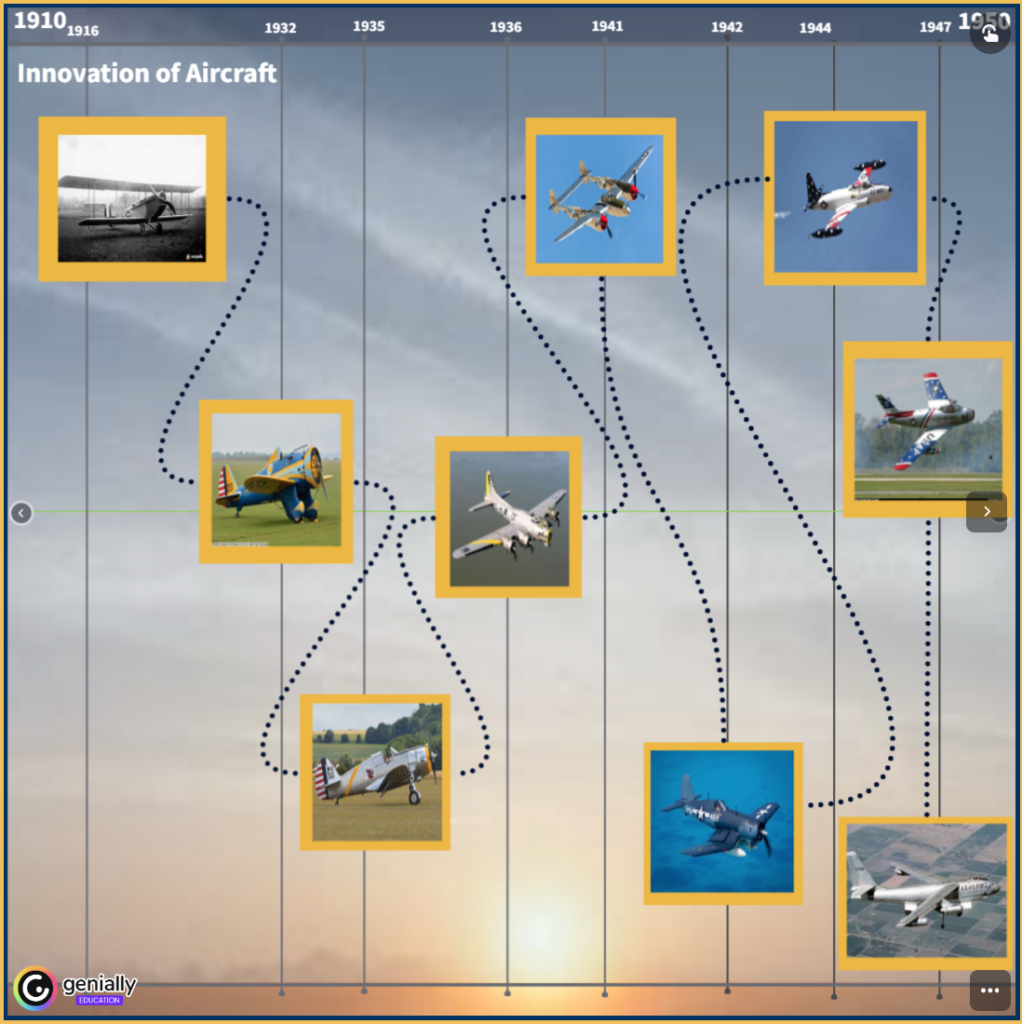Viewport: 1022px width, 1024px height.
Task: Click the four-engine bomber photo
Action: pyautogui.click(x=508, y=517)
